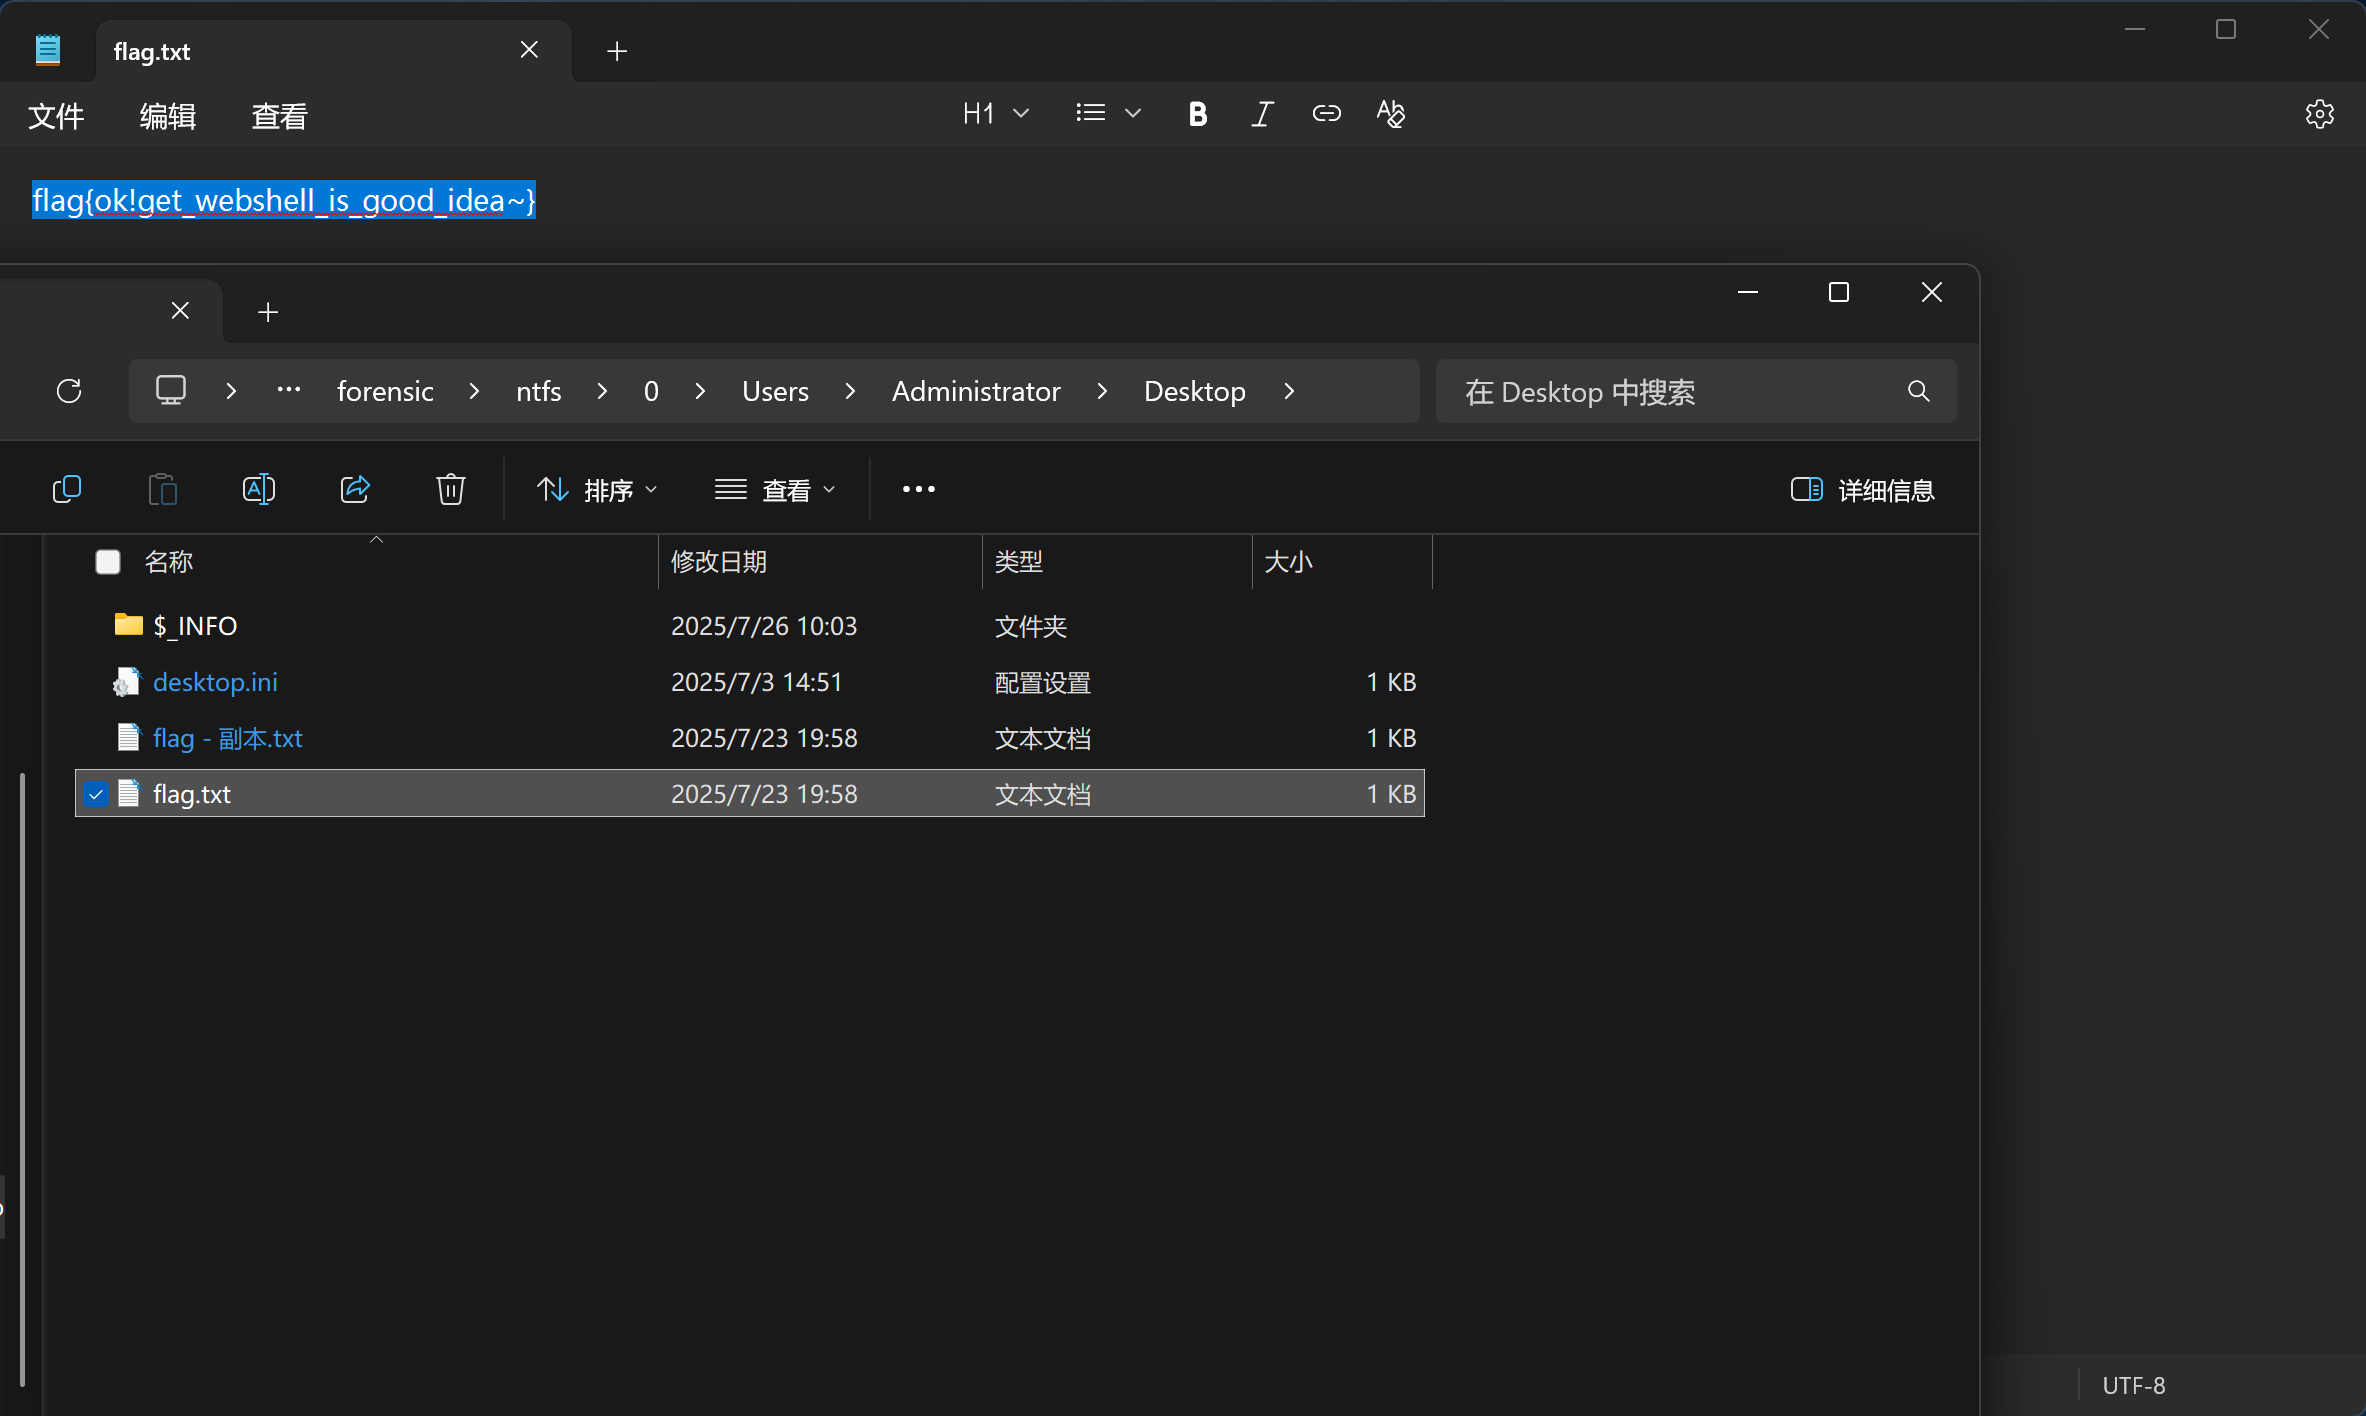2366x1416 pixels.
Task: Toggle the select-all checkbox beside 名称
Action: 108,562
